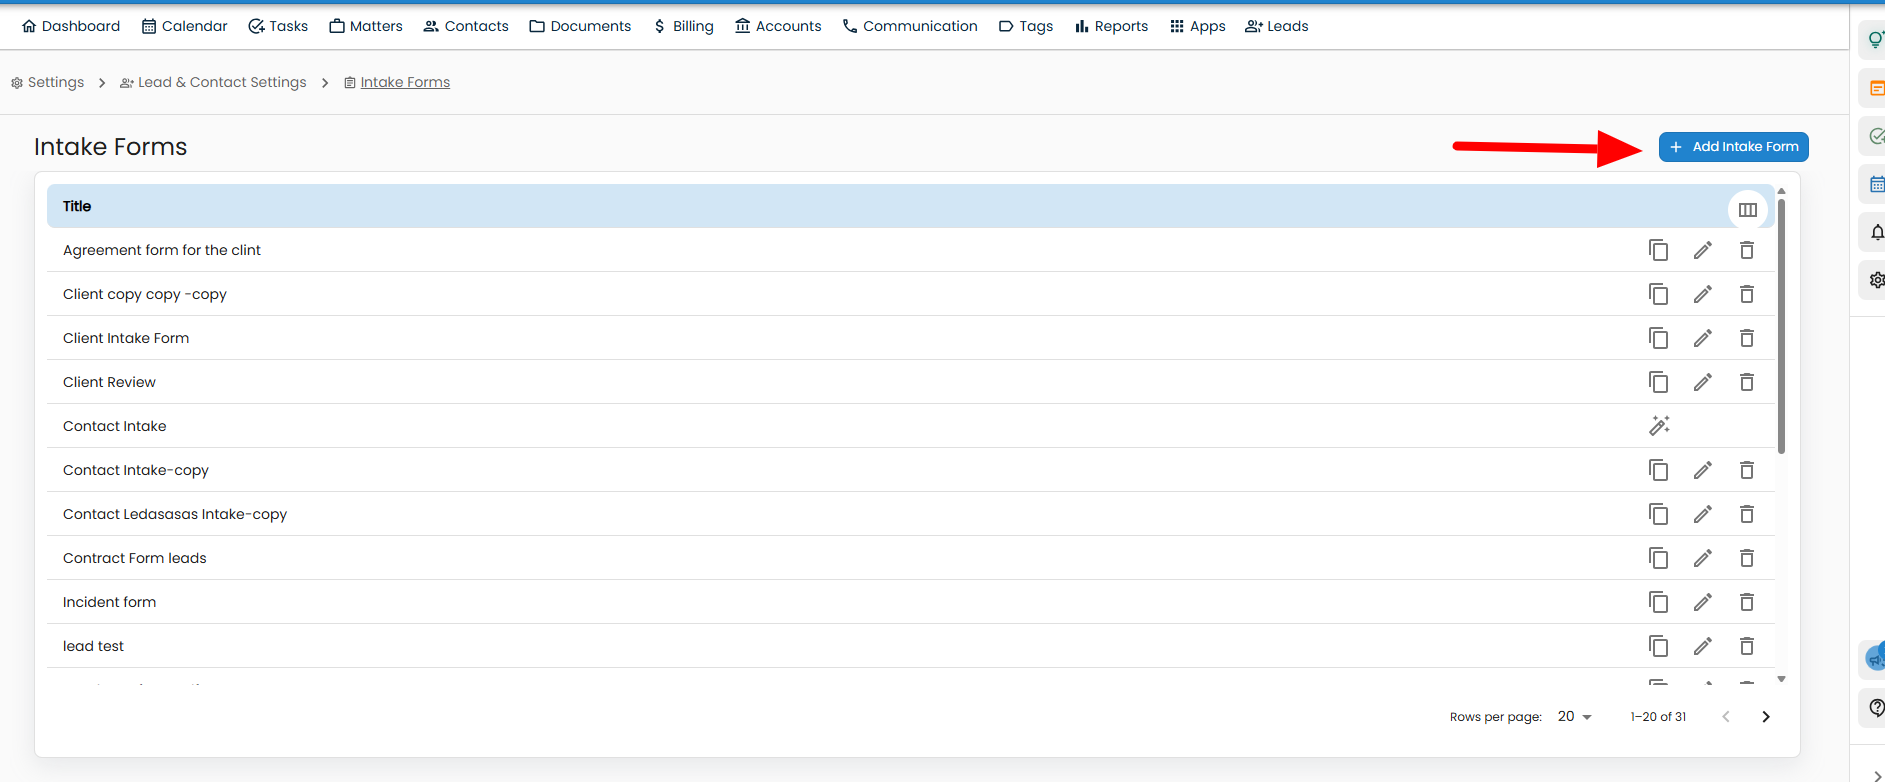
Task: Open notifications bell in right sidebar
Action: click(x=1876, y=232)
